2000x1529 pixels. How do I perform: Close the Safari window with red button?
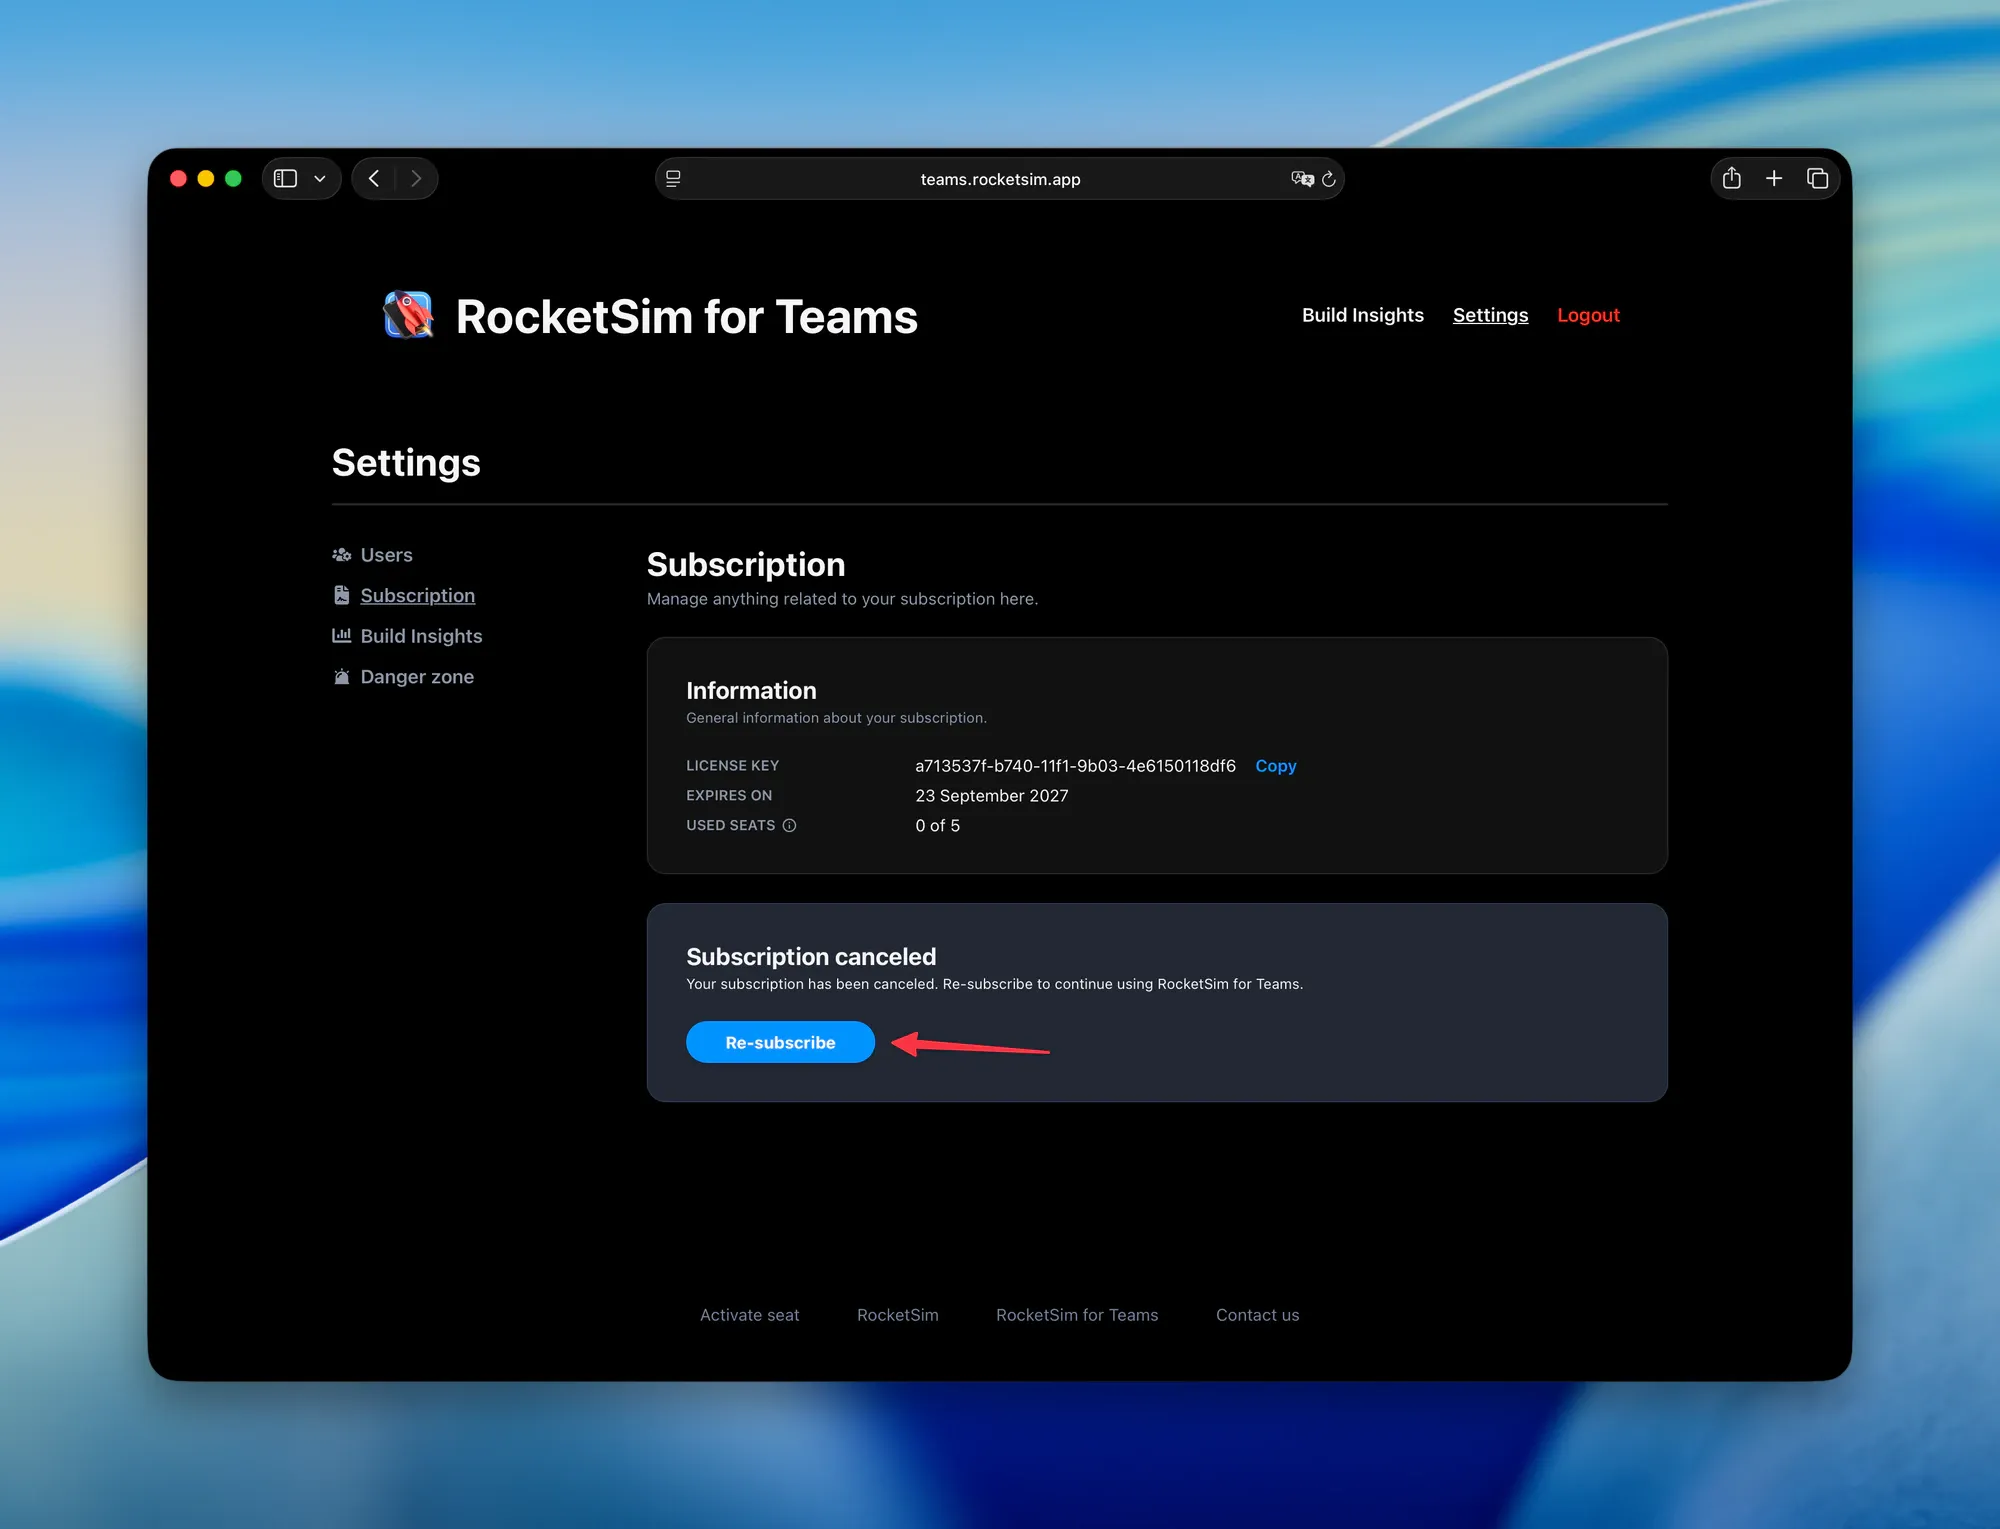coord(179,178)
